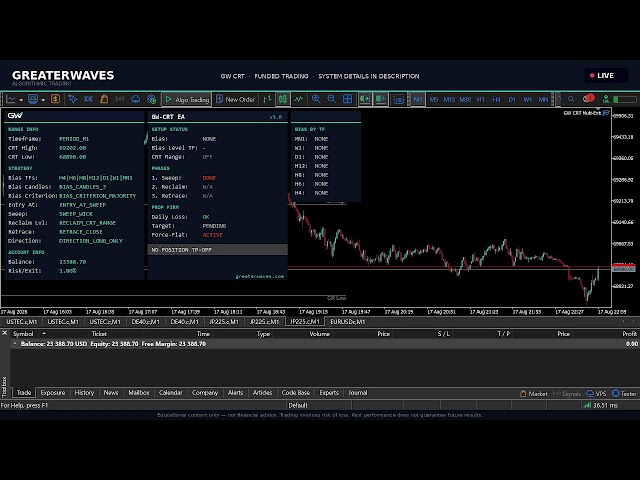Close the Toolbox panel
640x480 pixels.
[x=4, y=333]
